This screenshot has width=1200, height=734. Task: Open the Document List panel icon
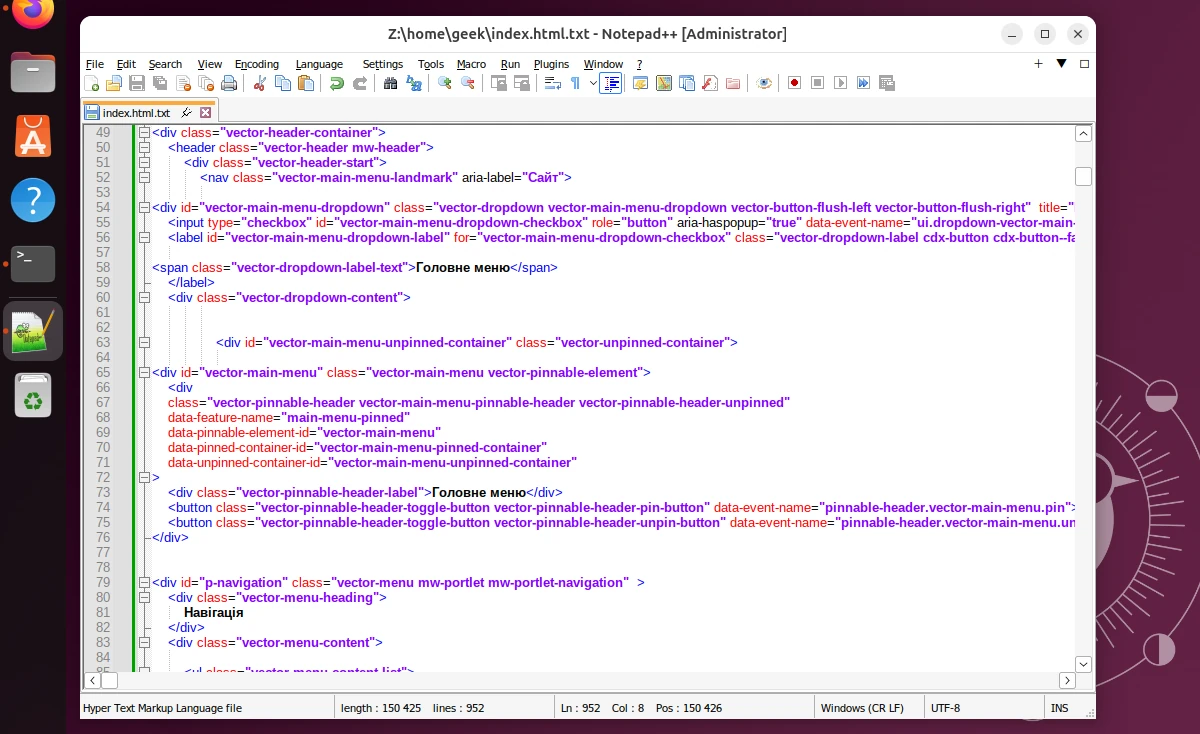tap(687, 83)
